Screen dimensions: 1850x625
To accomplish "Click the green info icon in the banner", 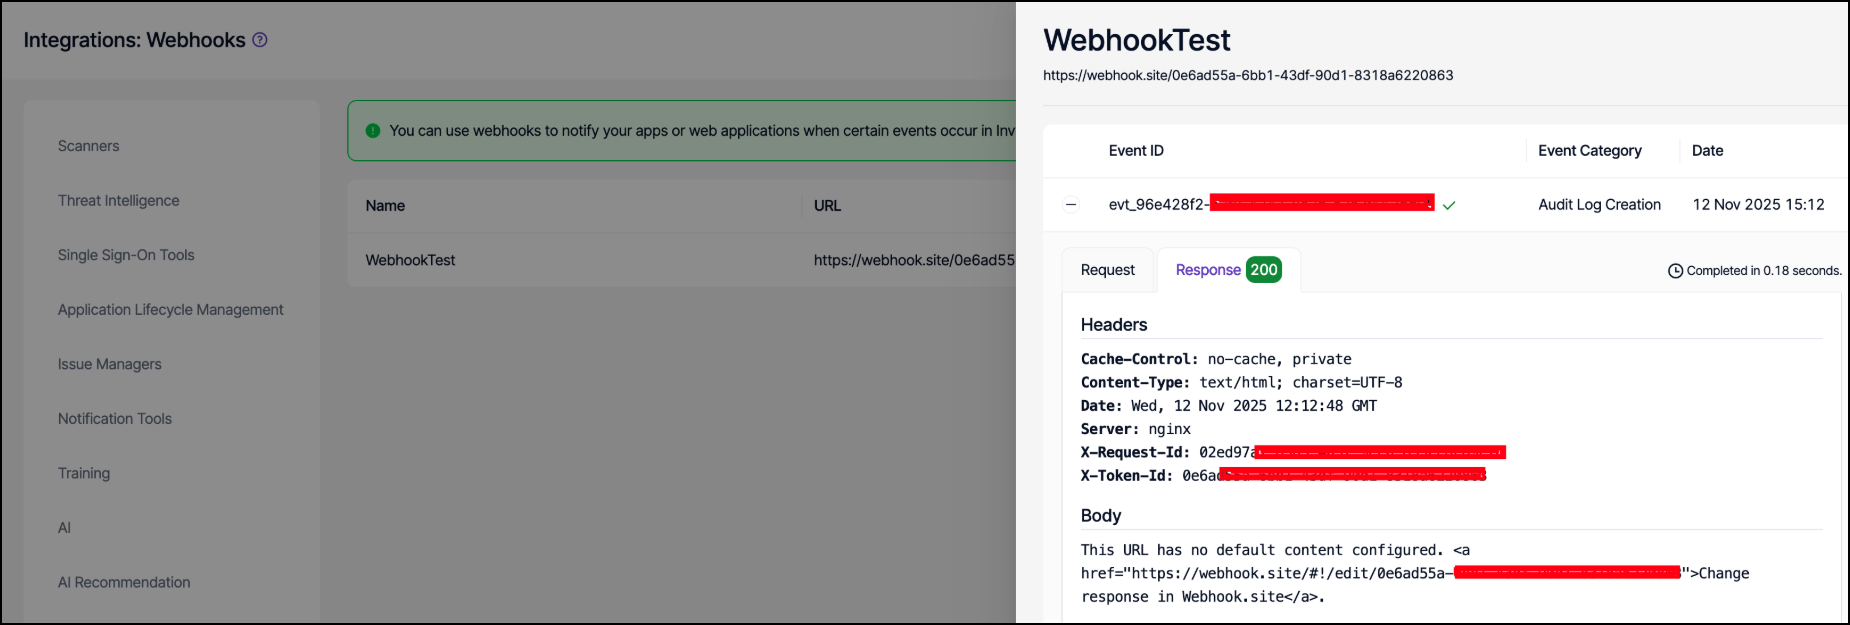I will coord(373,131).
